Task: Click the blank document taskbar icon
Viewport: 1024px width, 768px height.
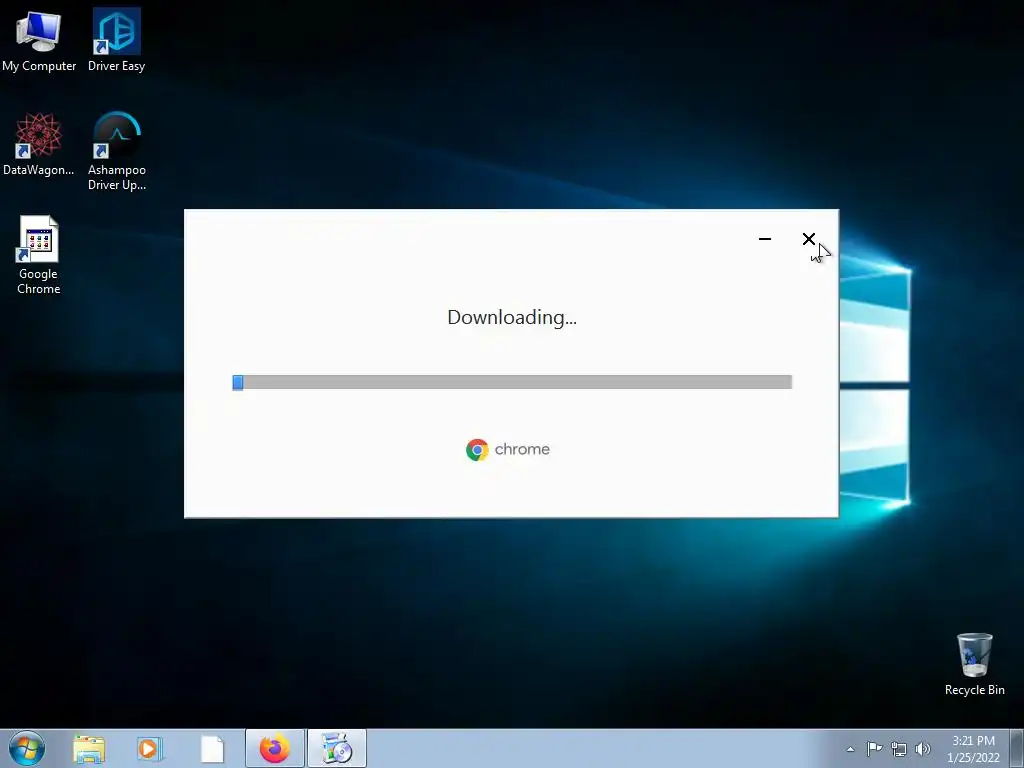Action: pyautogui.click(x=212, y=749)
